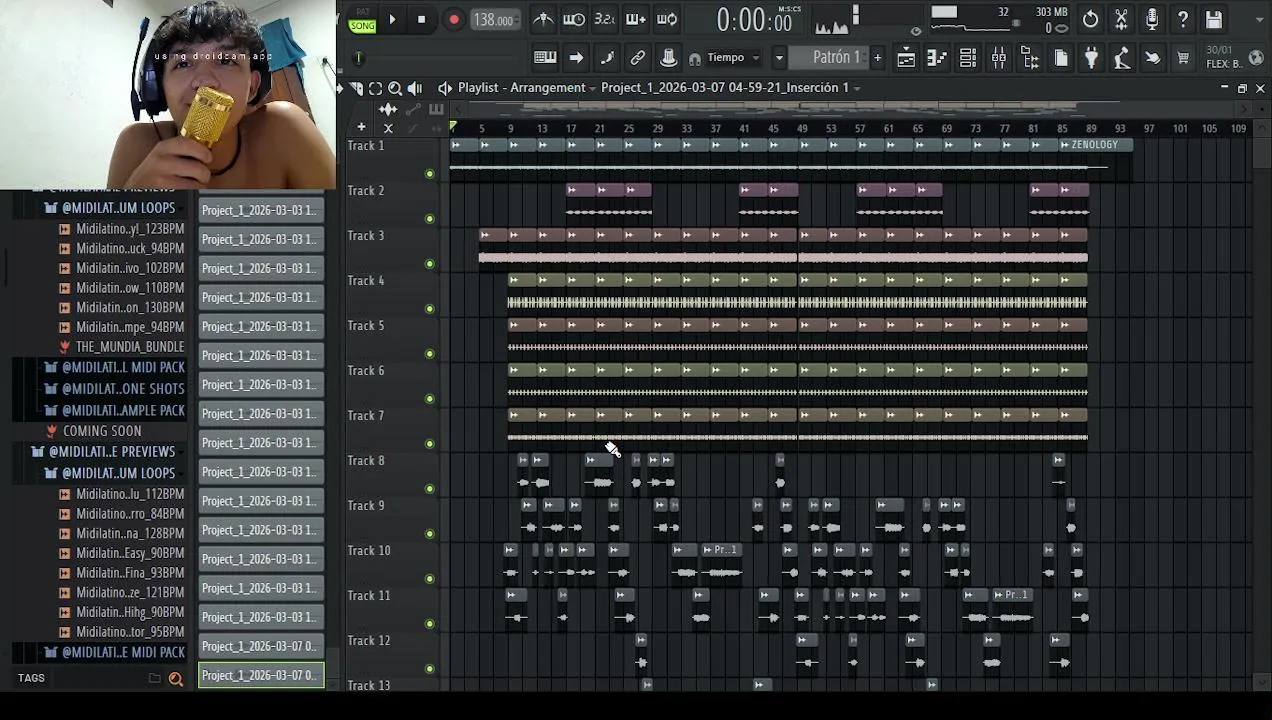Image resolution: width=1272 pixels, height=720 pixels.
Task: Open the Project_1 Inserción 1 dropdown
Action: point(730,88)
